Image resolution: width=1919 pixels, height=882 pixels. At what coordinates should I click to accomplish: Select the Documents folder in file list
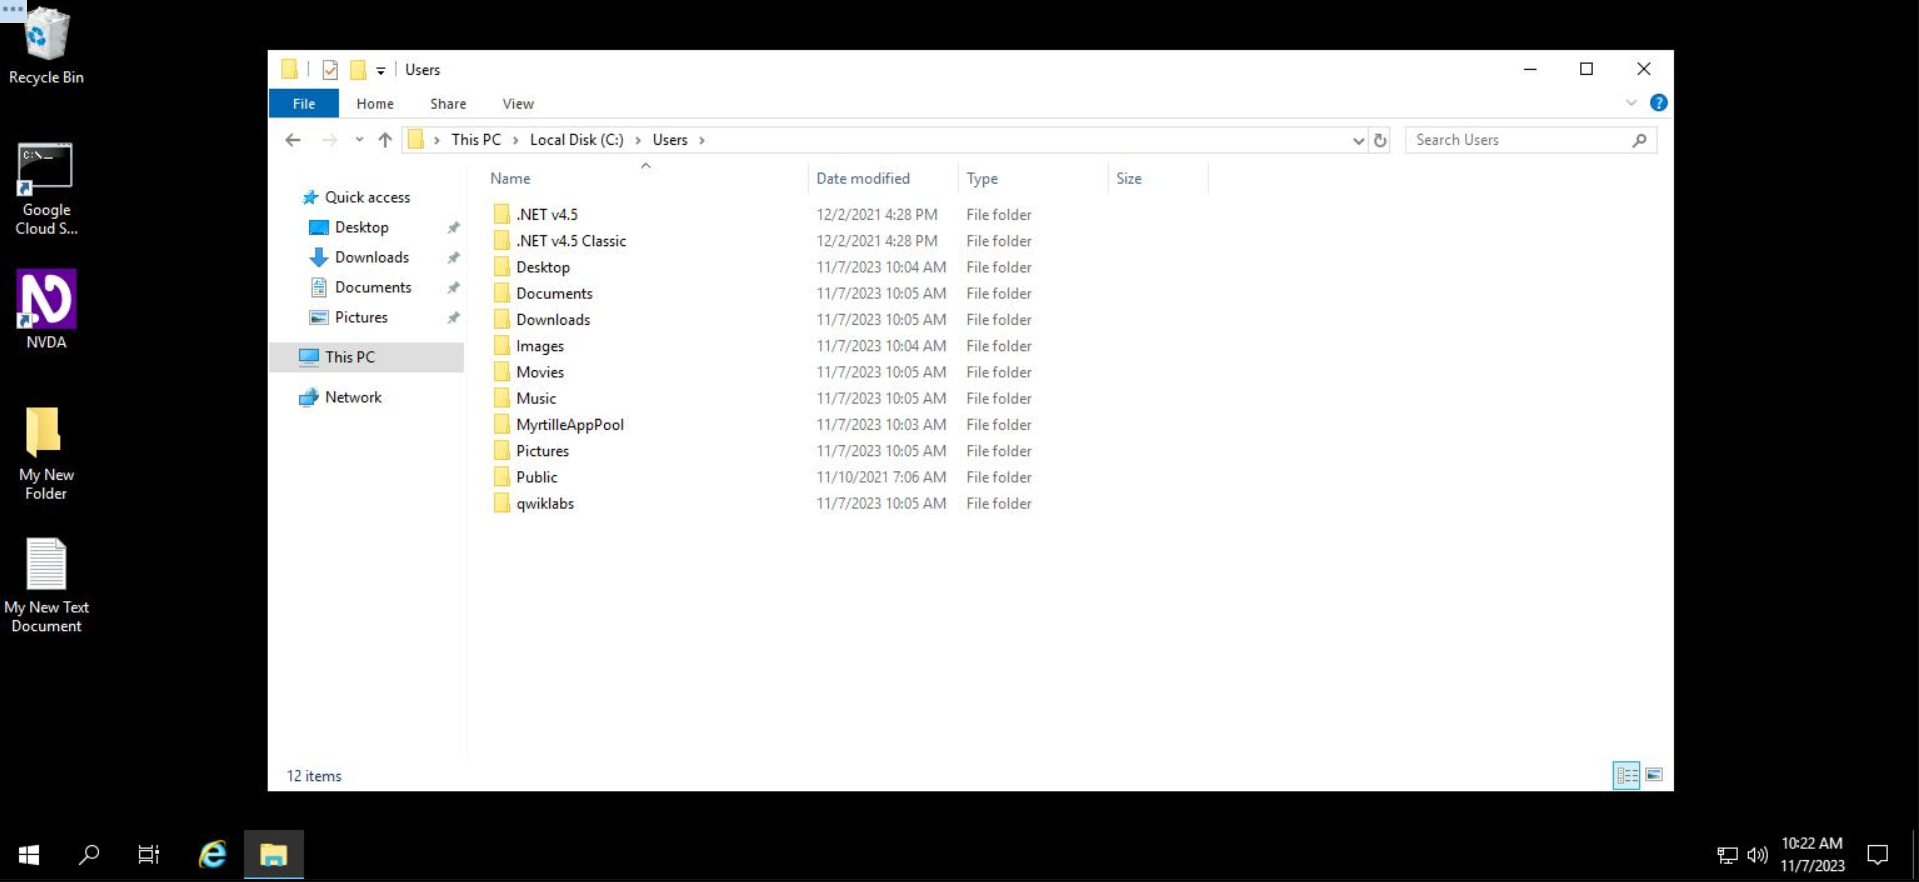pos(554,294)
